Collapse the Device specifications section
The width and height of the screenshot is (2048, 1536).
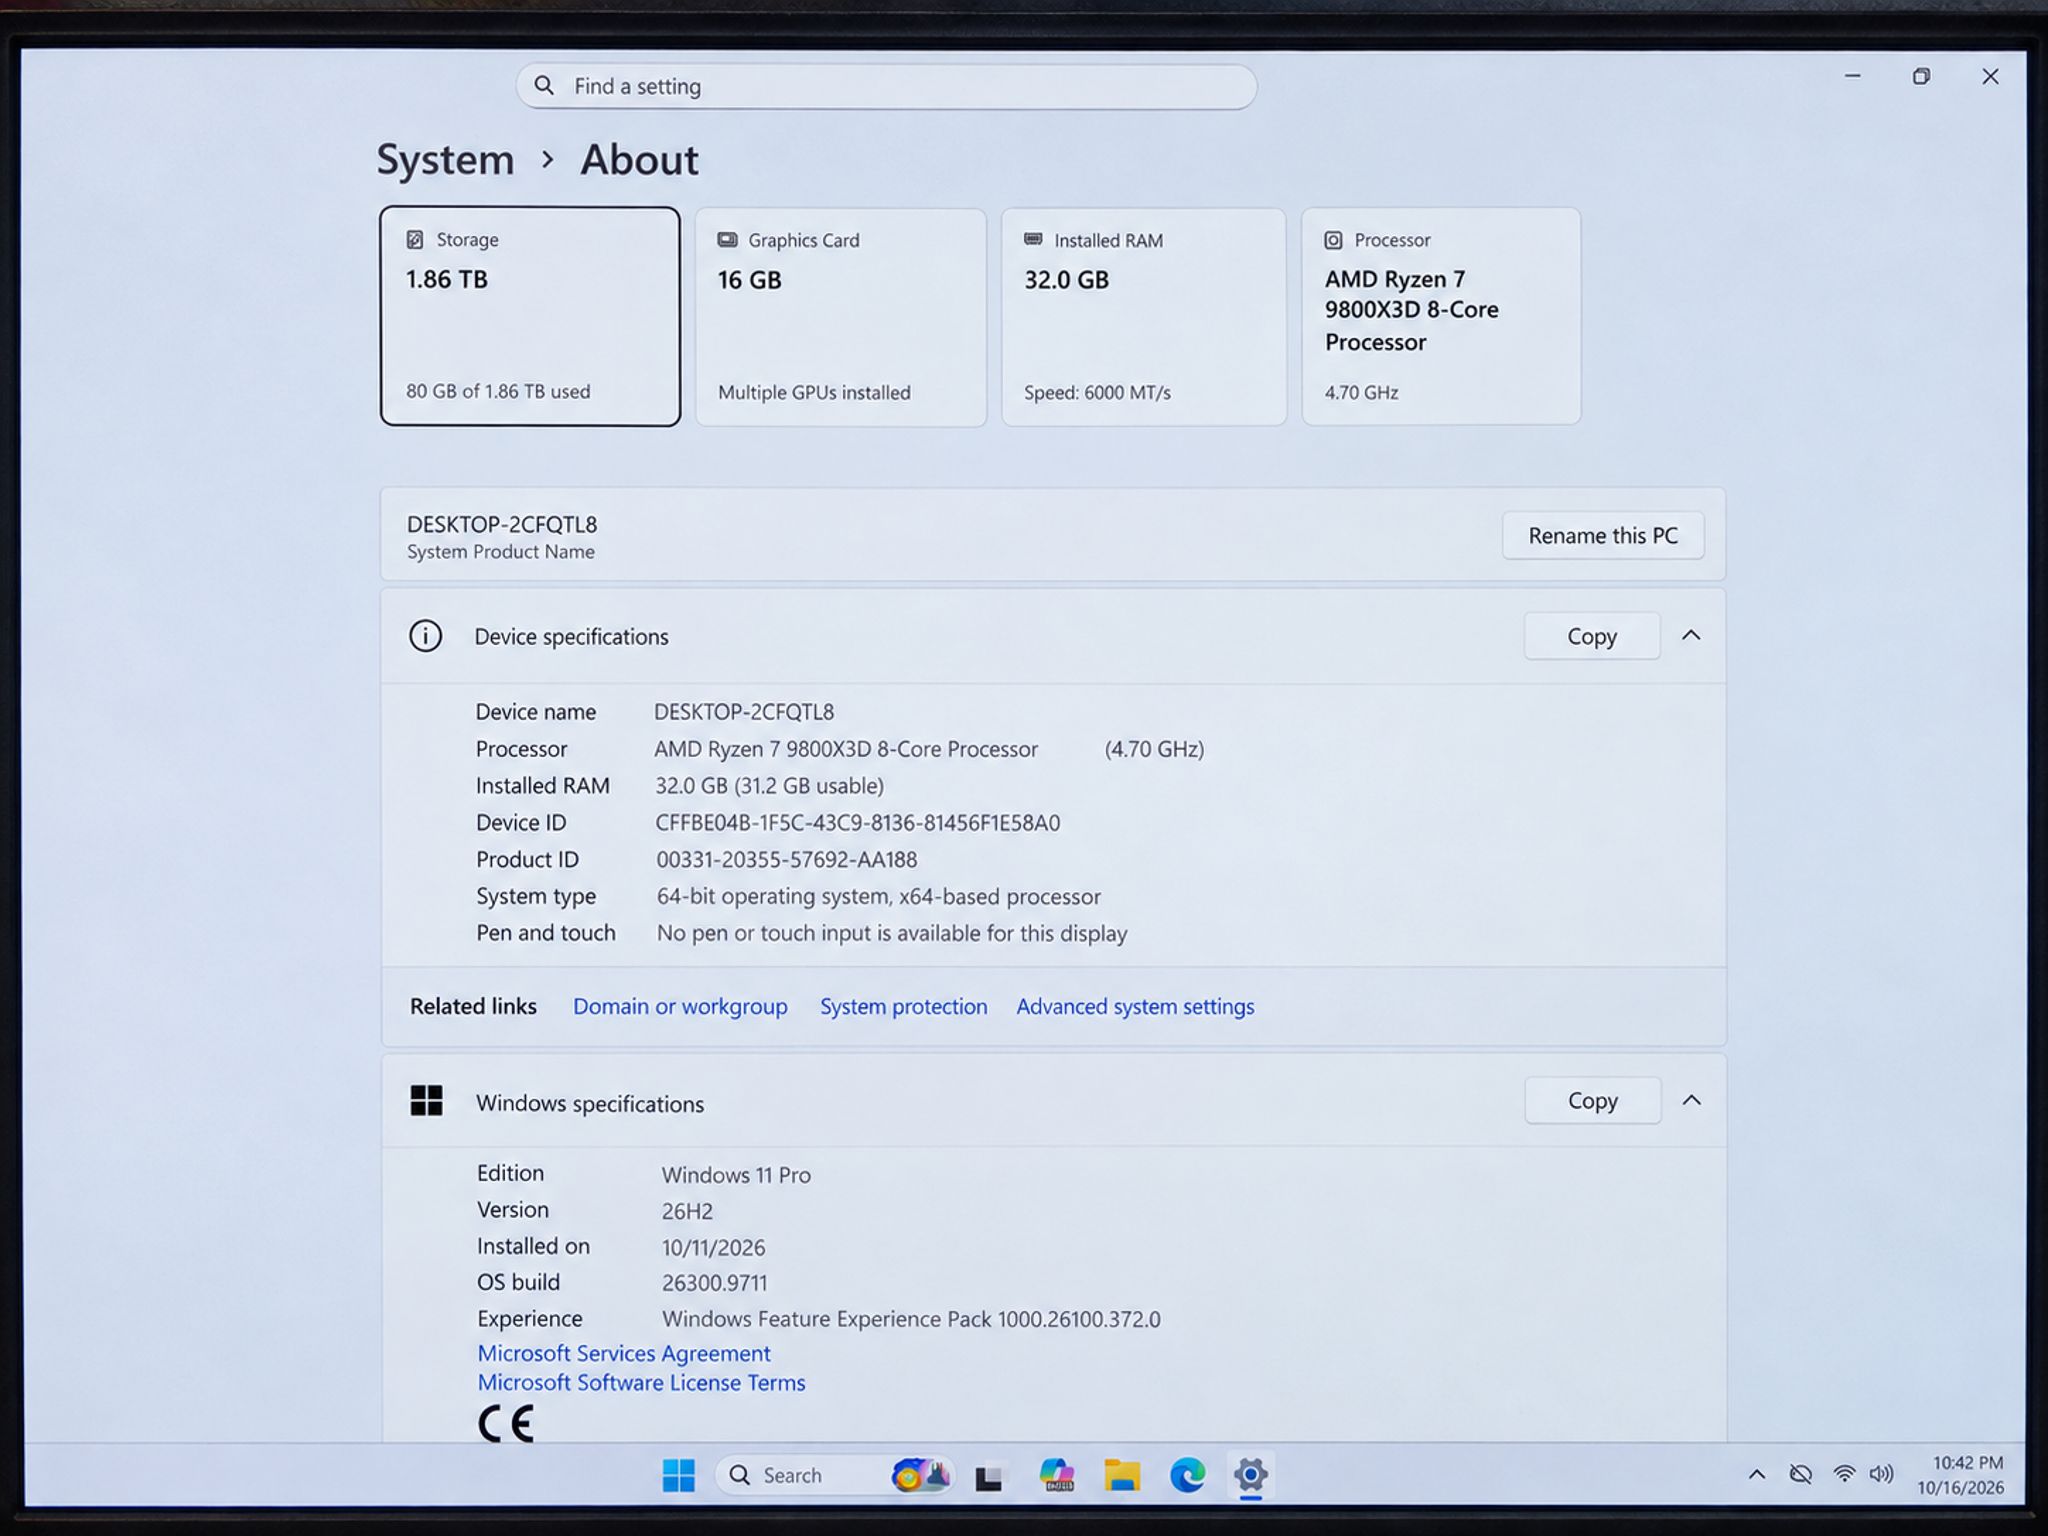[x=1691, y=636]
